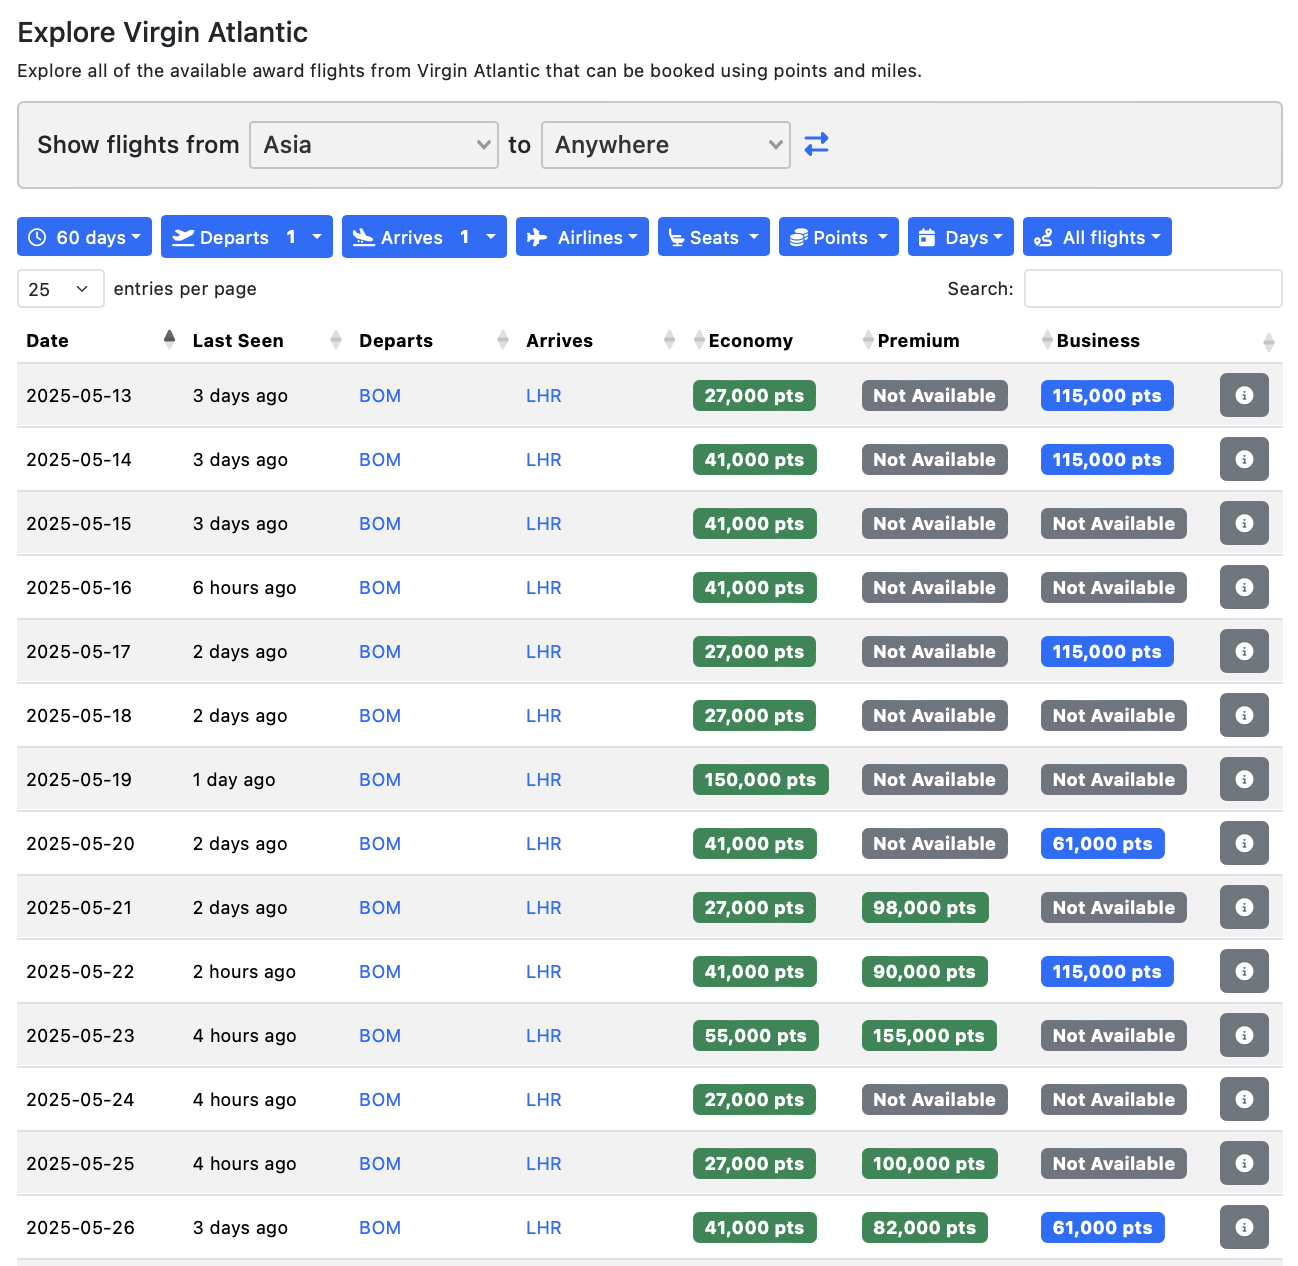Image resolution: width=1298 pixels, height=1266 pixels.
Task: Open the Days filter dropdown
Action: click(x=961, y=237)
